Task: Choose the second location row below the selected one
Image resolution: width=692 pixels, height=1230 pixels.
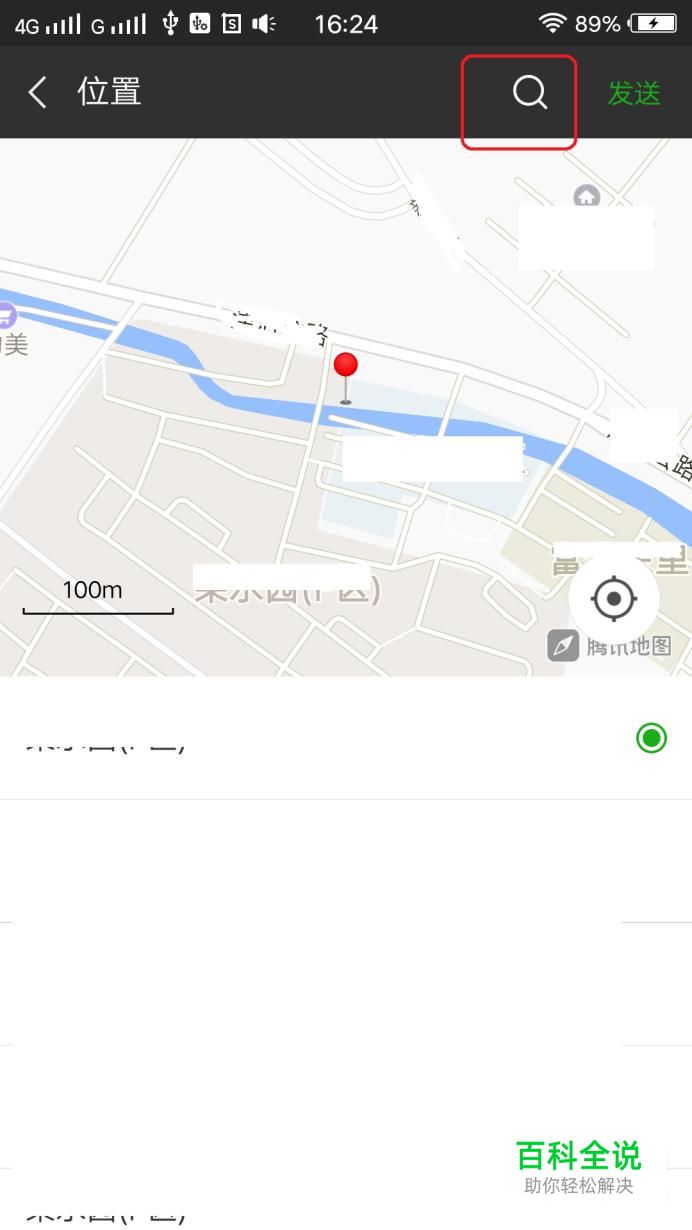Action: pos(346,862)
